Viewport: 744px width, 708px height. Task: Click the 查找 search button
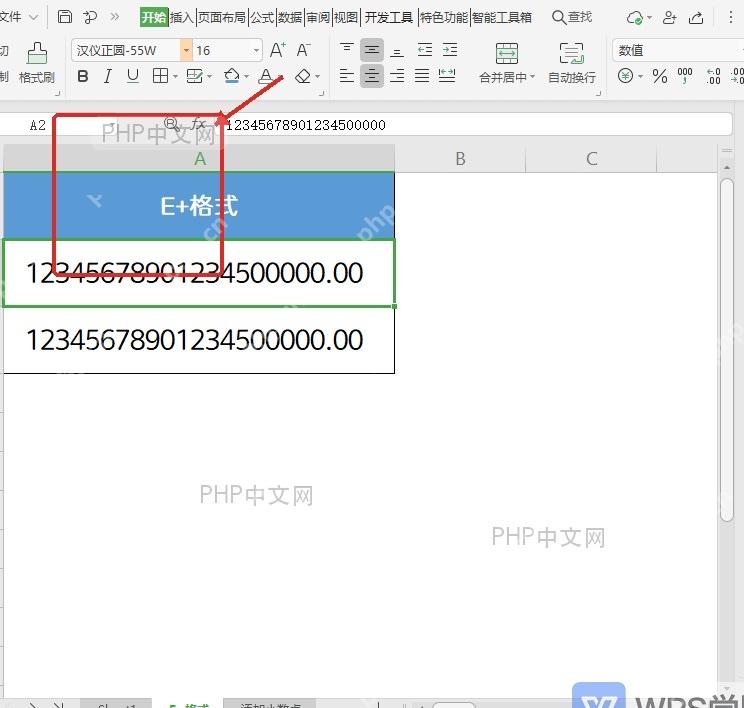tap(572, 18)
